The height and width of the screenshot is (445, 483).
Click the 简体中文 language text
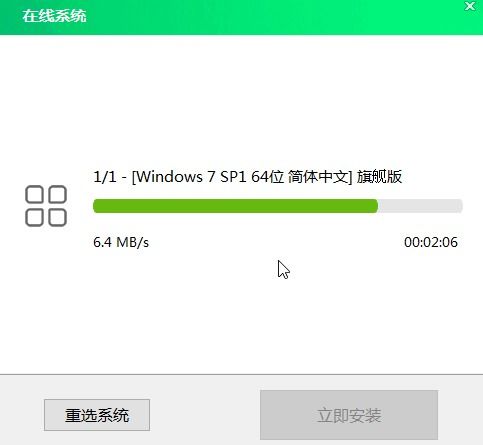(x=318, y=177)
